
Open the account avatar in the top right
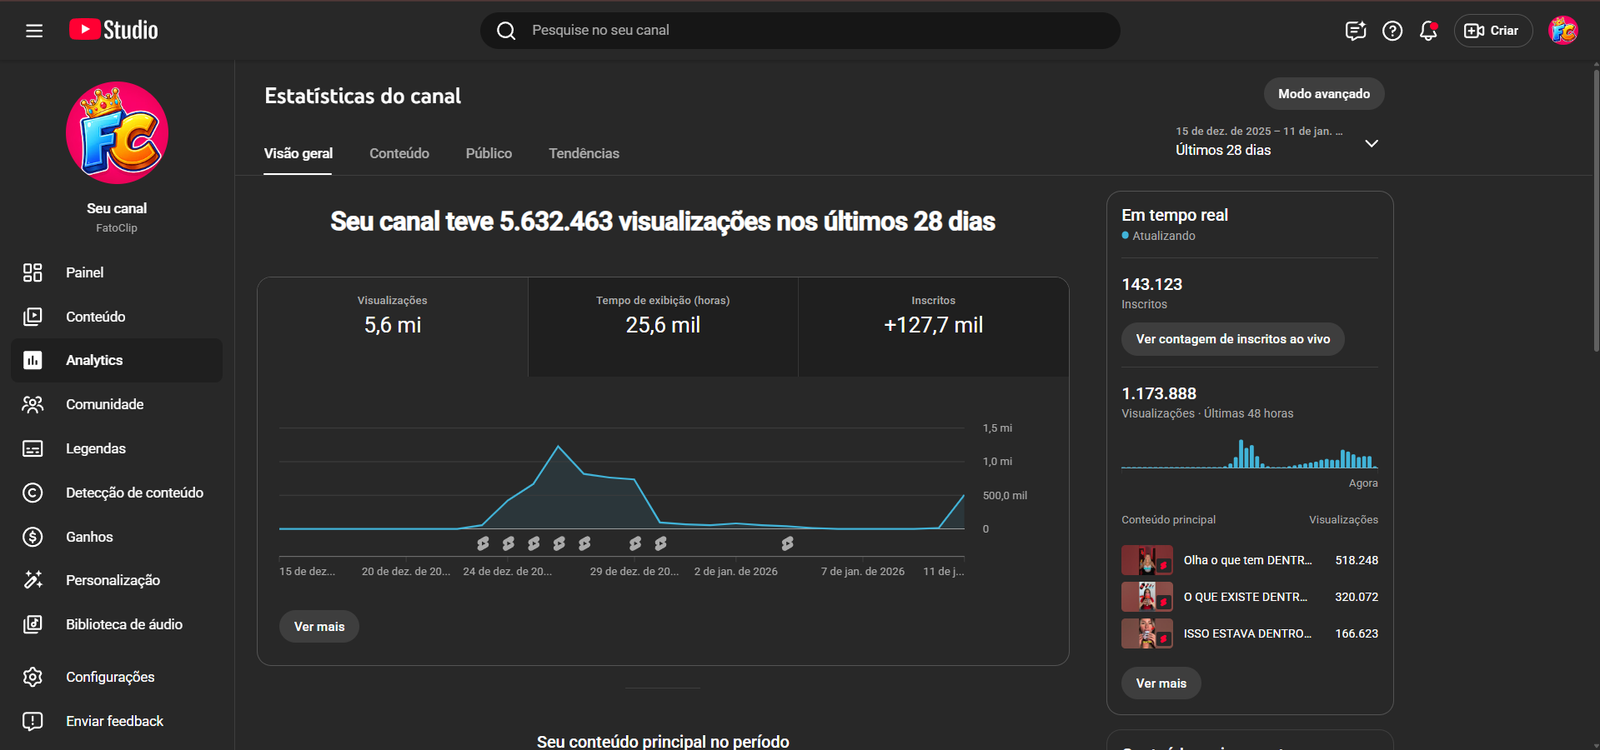click(x=1563, y=31)
